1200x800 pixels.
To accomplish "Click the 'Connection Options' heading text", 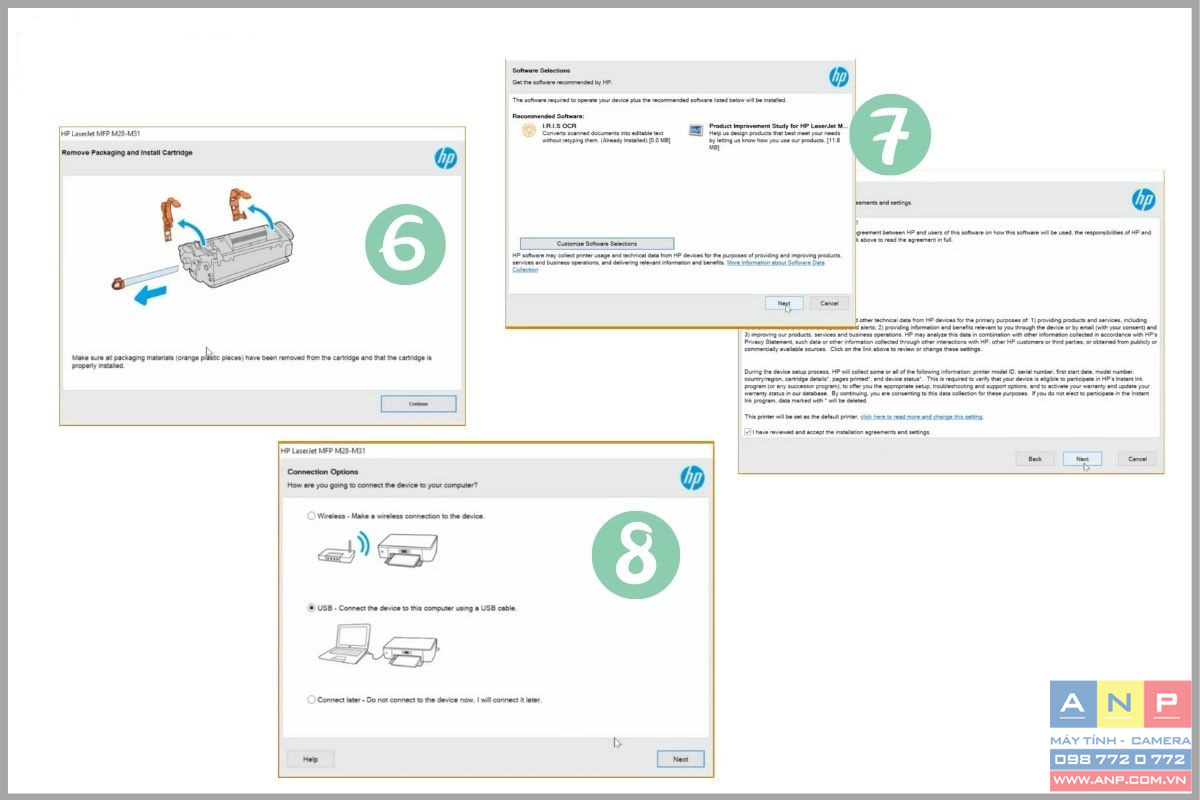I will [323, 472].
